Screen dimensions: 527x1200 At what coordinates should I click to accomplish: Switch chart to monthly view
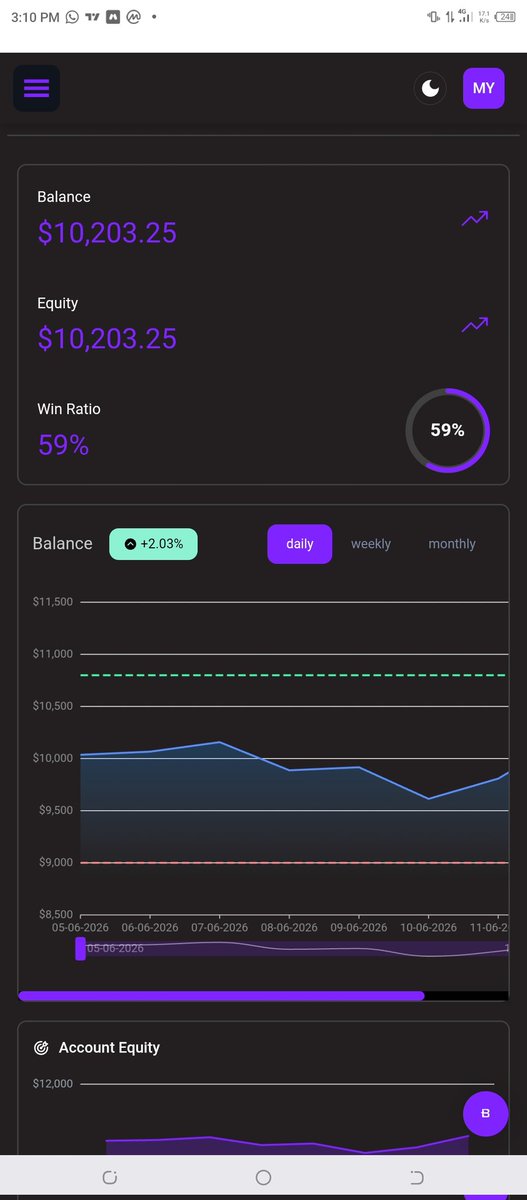tap(452, 544)
